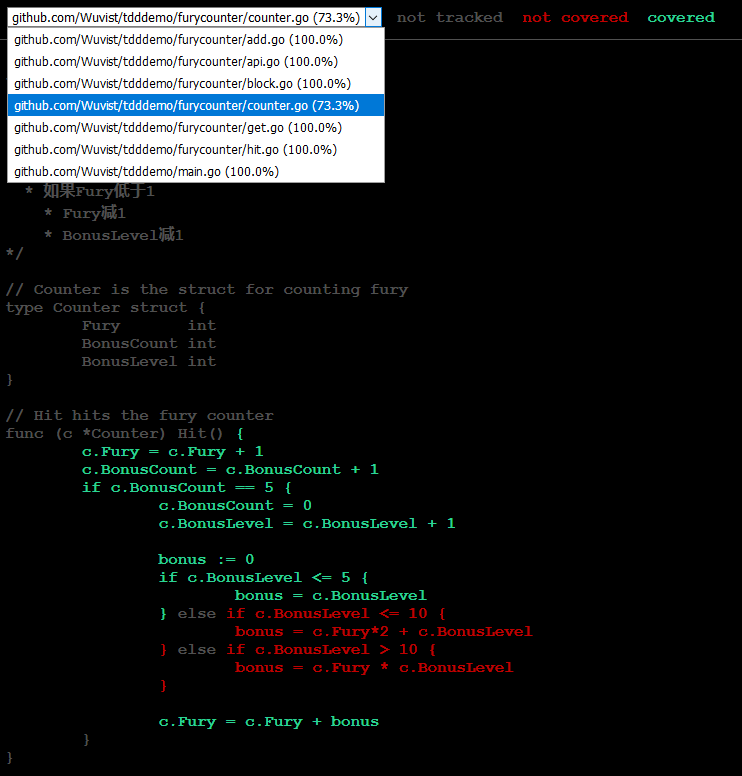Image resolution: width=742 pixels, height=776 pixels.
Task: Click the line 'c.BonusCount = 0'
Action: pyautogui.click(x=235, y=506)
